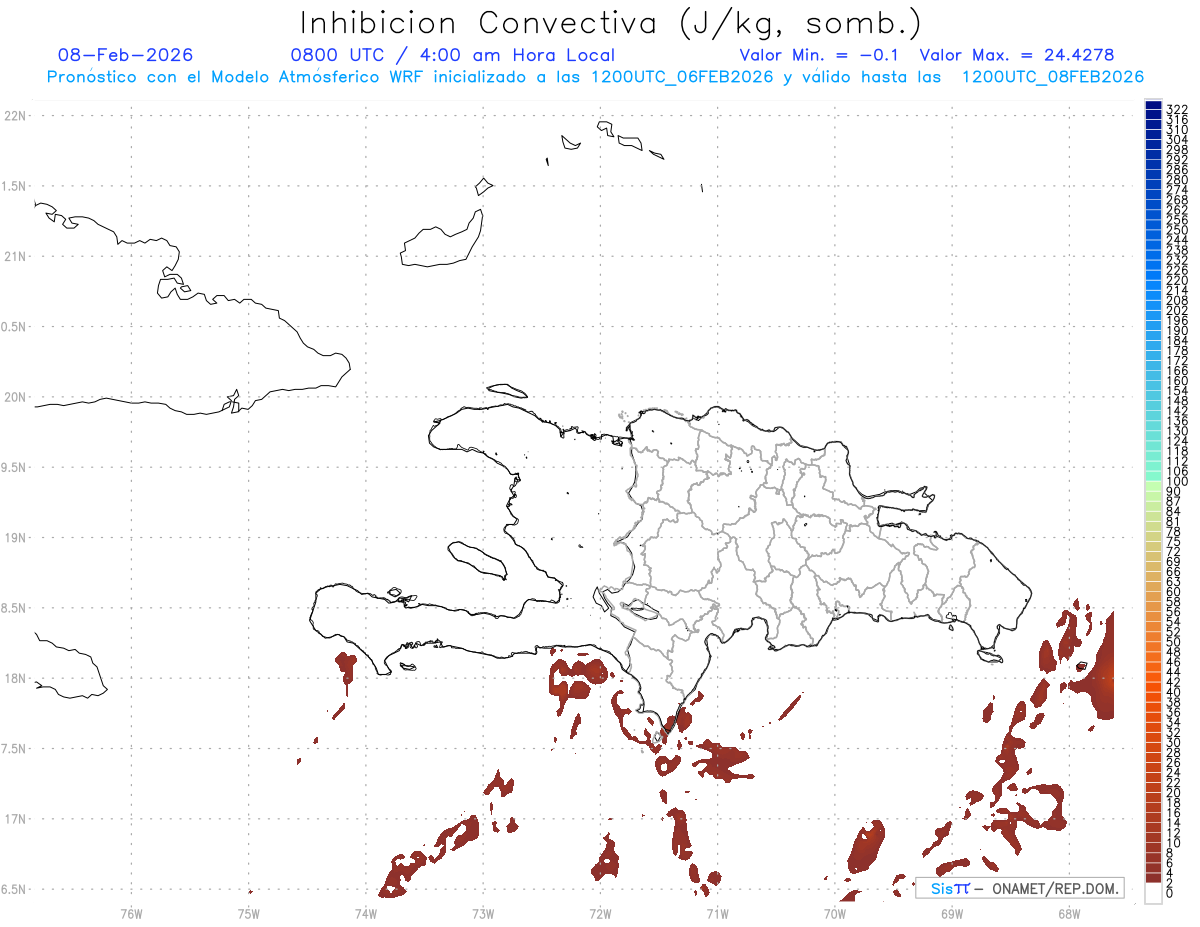
Task: Click the title "Inhibicion Convectiva (J/kg, somb.)"
Action: 611,23
